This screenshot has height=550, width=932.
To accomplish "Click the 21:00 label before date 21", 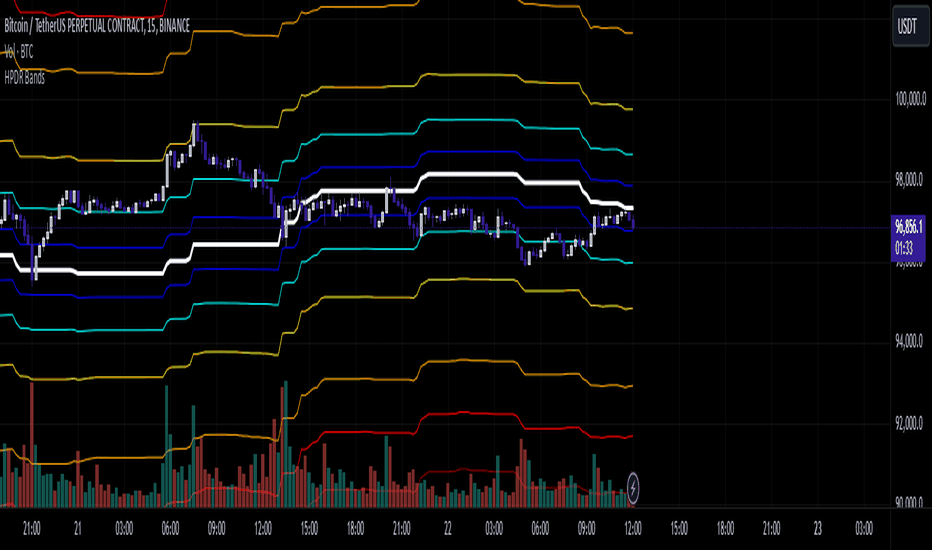I will click(x=32, y=529).
